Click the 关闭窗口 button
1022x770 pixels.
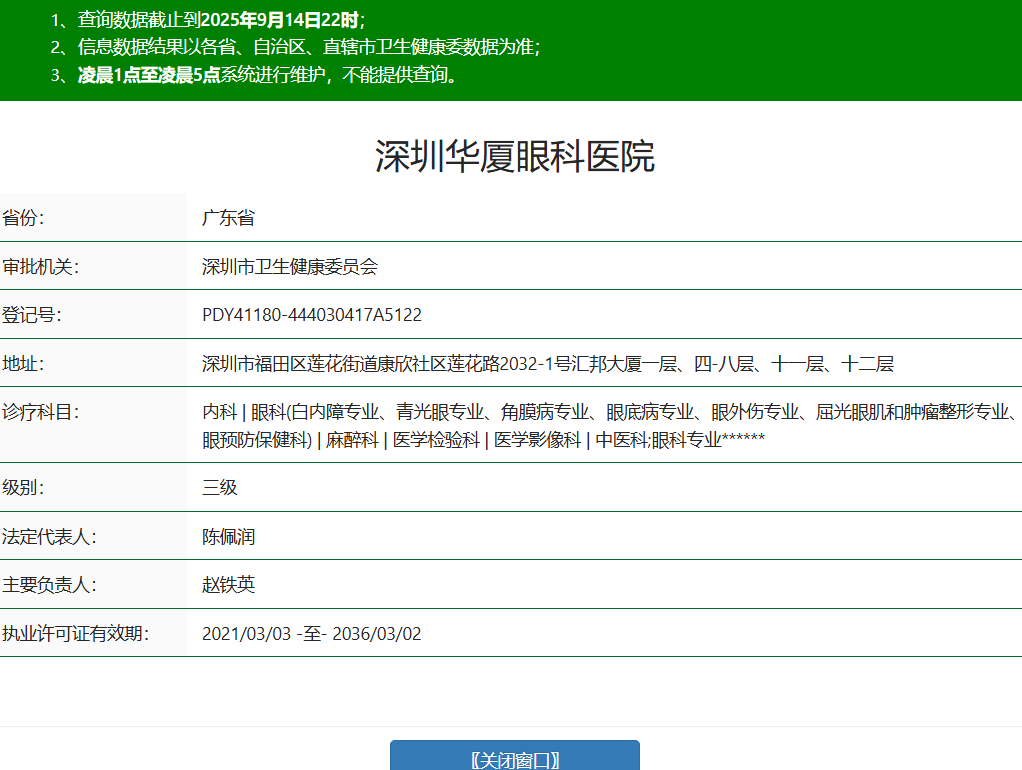pos(514,758)
